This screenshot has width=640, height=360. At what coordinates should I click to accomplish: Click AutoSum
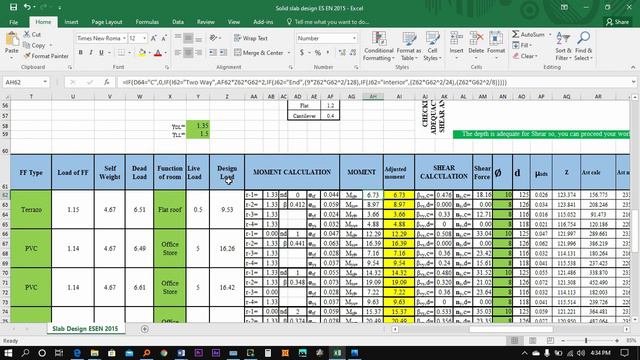[529, 35]
